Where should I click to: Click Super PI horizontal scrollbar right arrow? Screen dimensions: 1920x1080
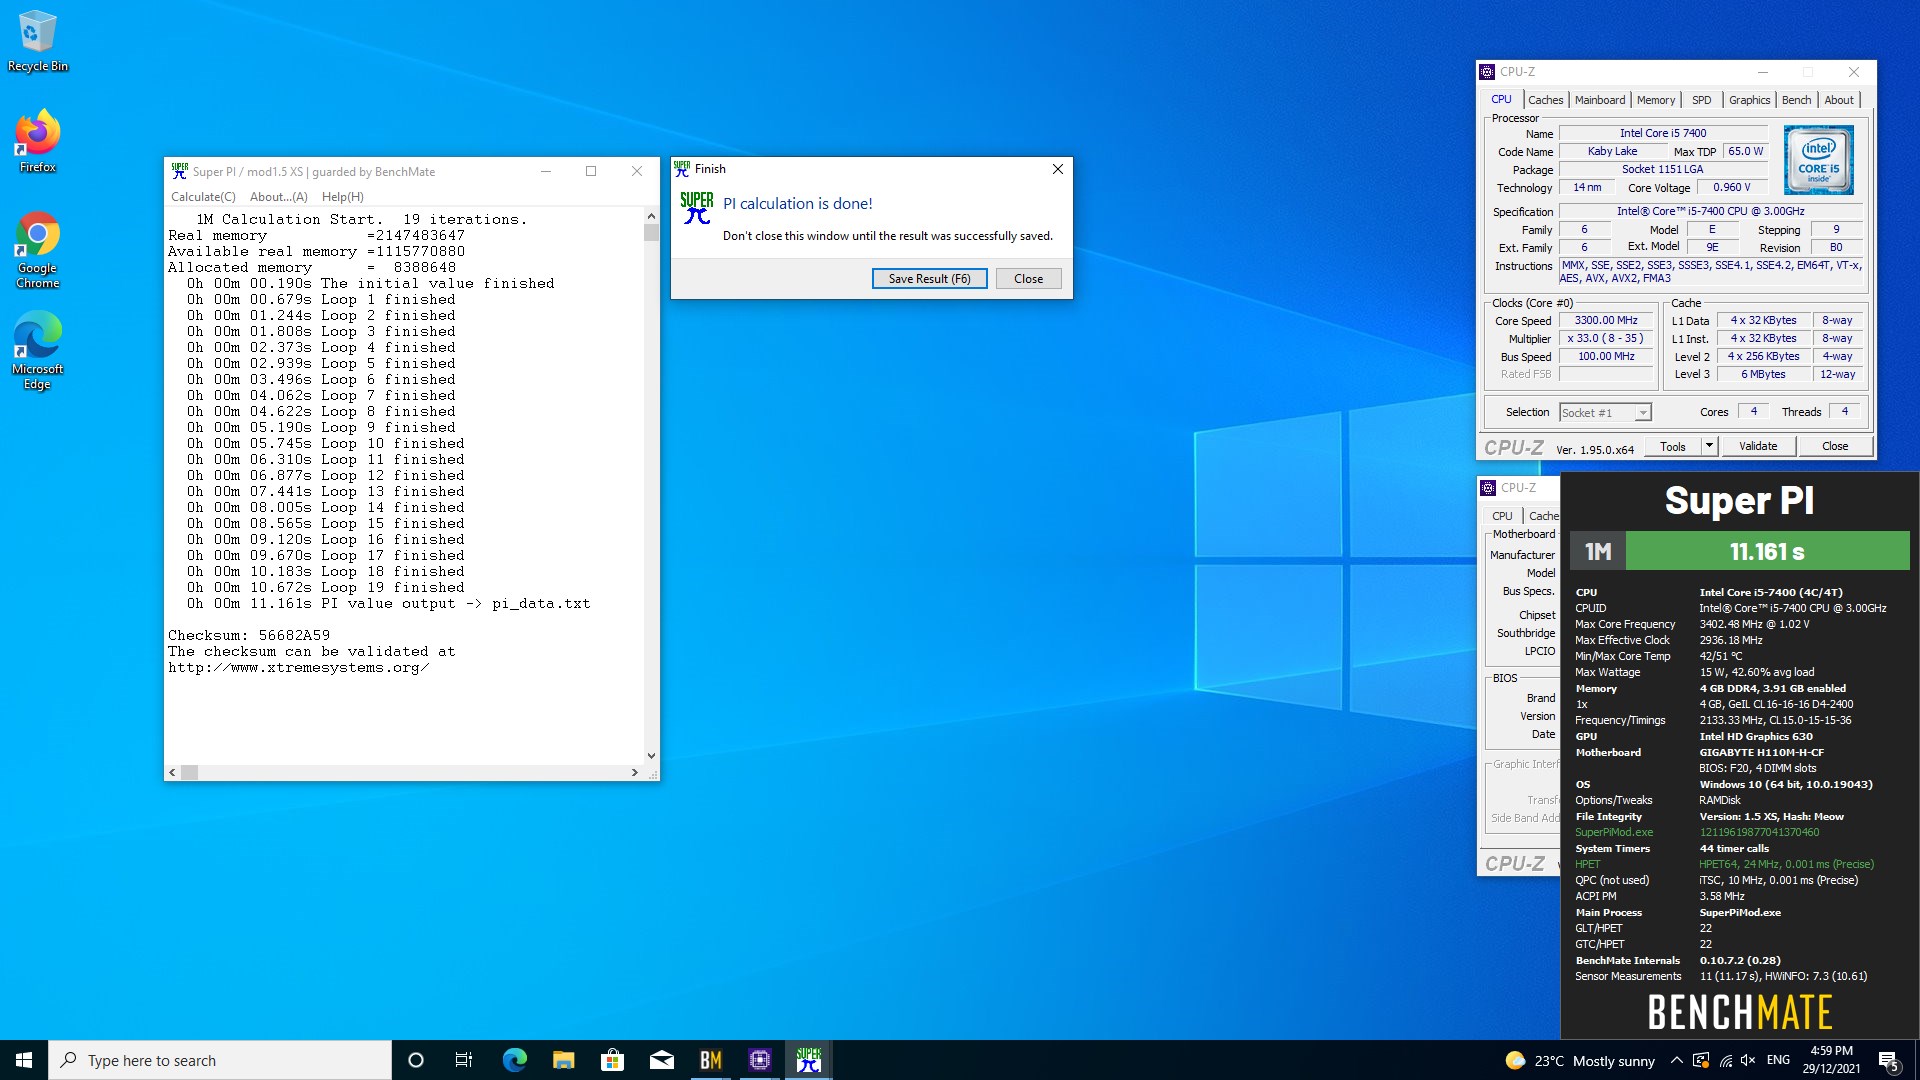pyautogui.click(x=634, y=772)
